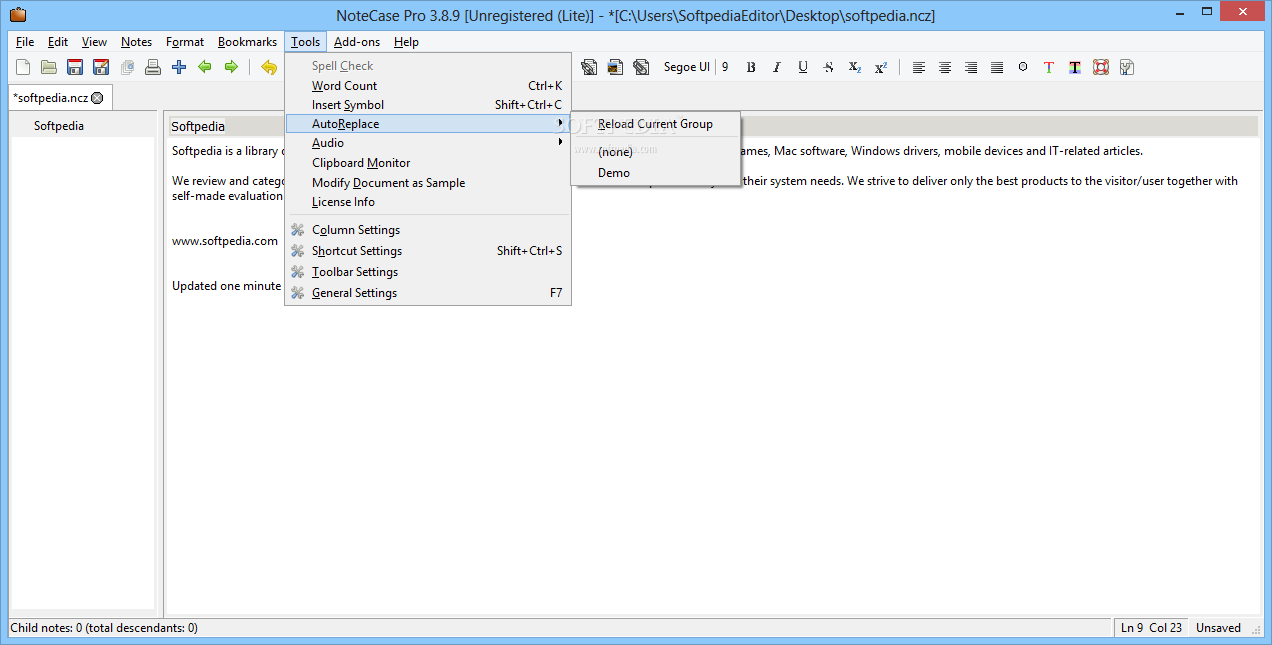Click the Ln 9 Col 23 status entry
Image resolution: width=1272 pixels, height=645 pixels.
(x=1151, y=628)
